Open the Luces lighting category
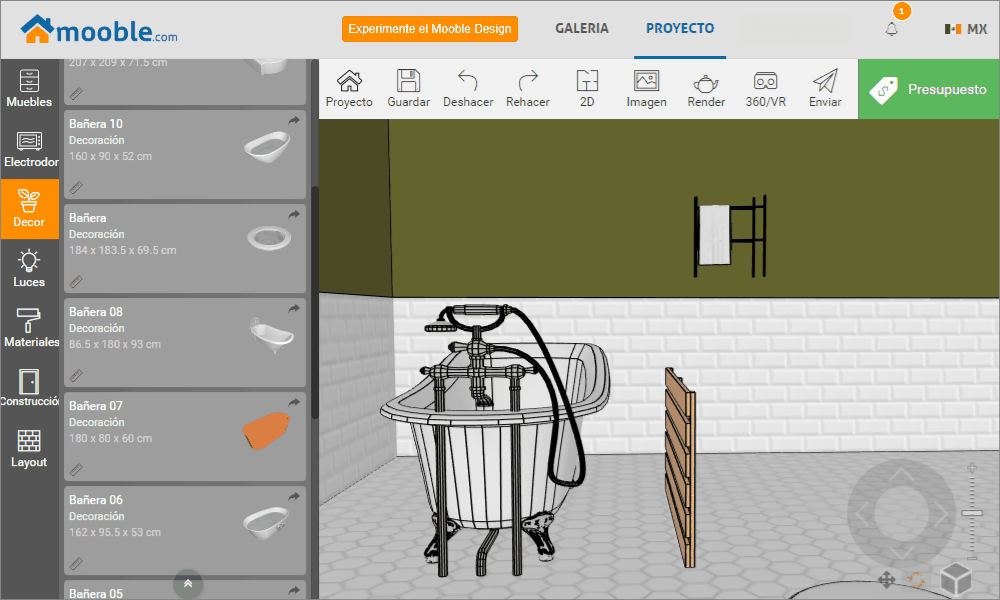The width and height of the screenshot is (1000, 600). pos(29,268)
